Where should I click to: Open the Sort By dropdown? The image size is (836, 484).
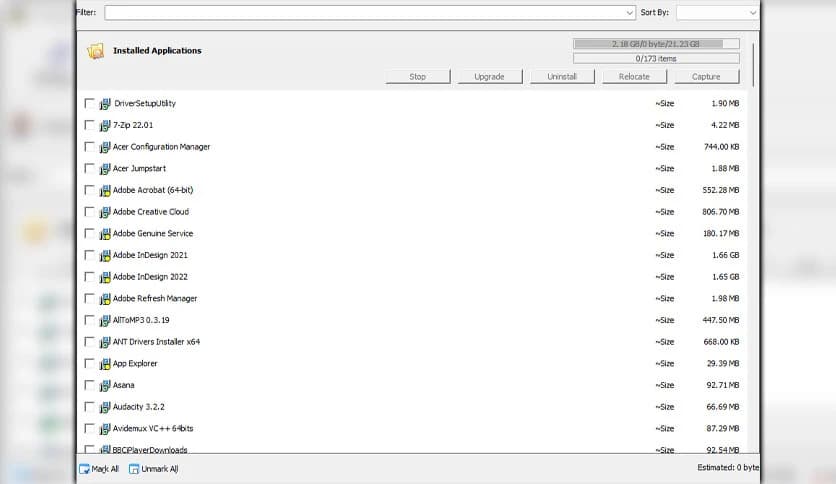point(717,13)
